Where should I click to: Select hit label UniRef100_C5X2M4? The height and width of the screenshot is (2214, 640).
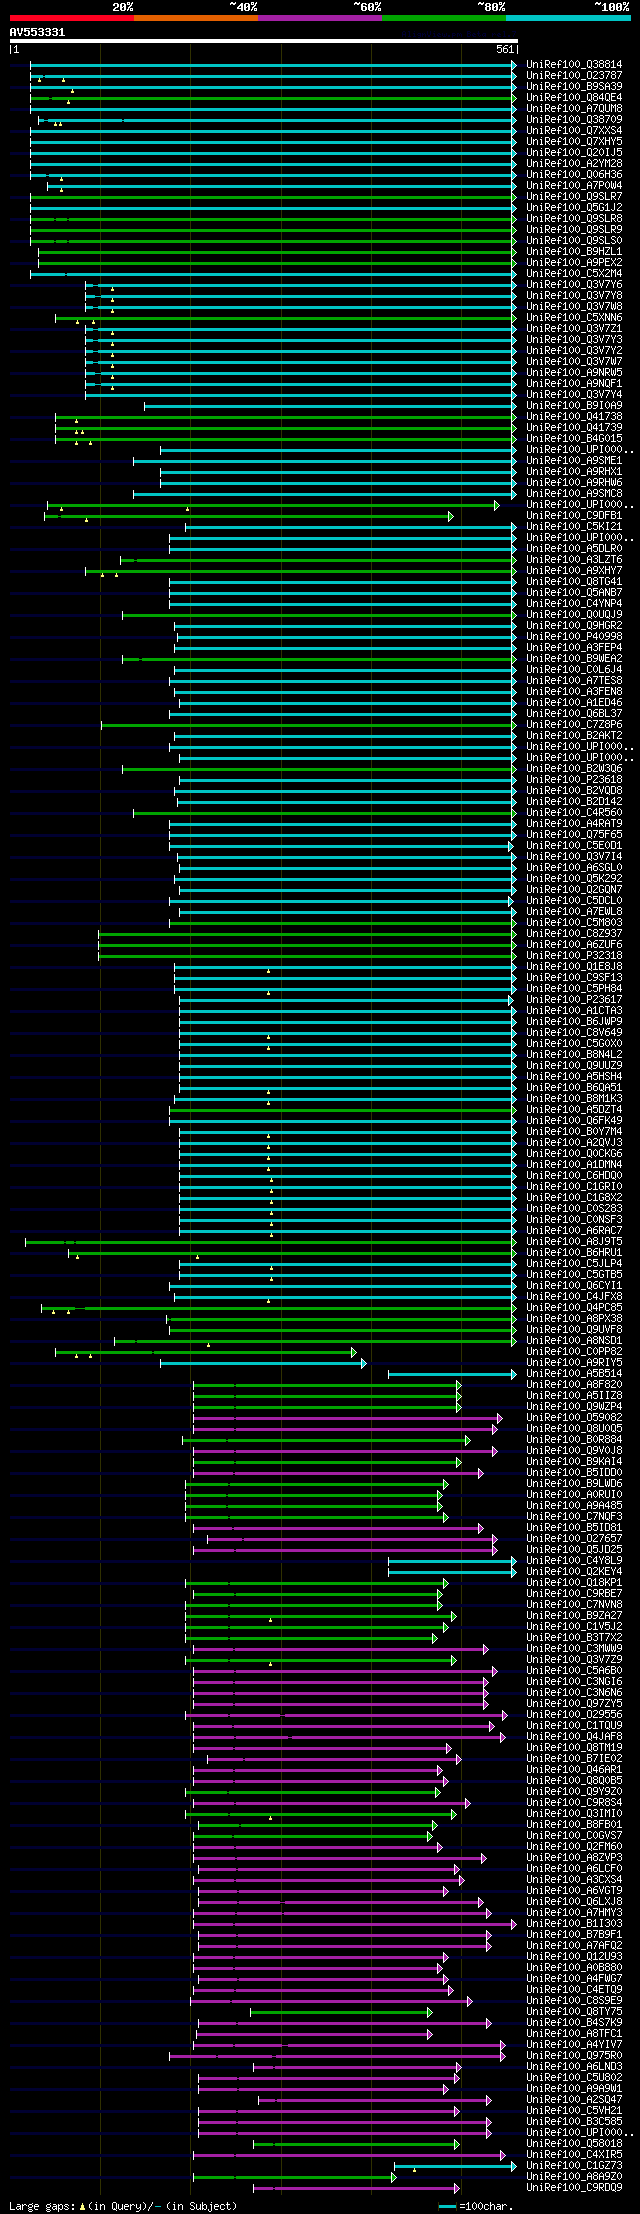pos(574,274)
